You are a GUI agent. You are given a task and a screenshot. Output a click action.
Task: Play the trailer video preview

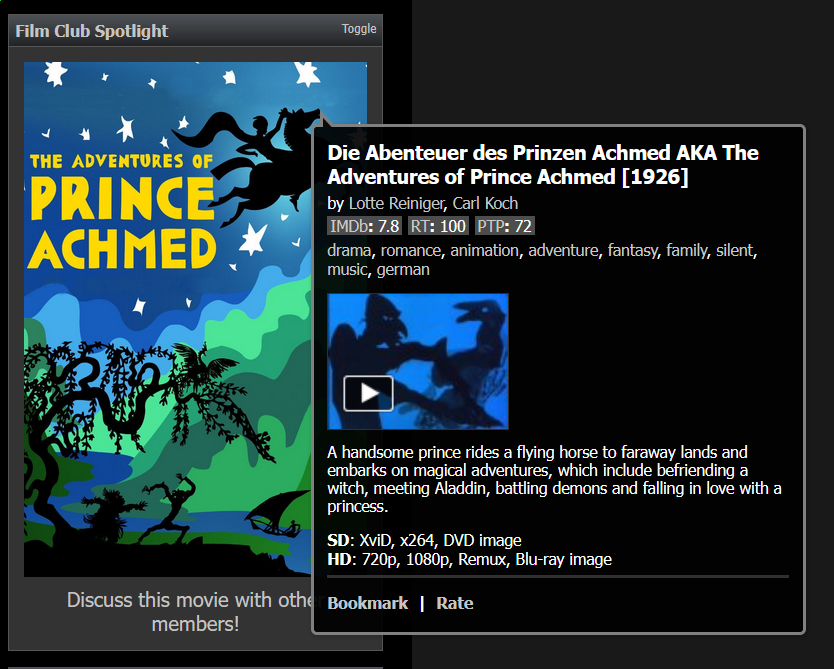[368, 394]
